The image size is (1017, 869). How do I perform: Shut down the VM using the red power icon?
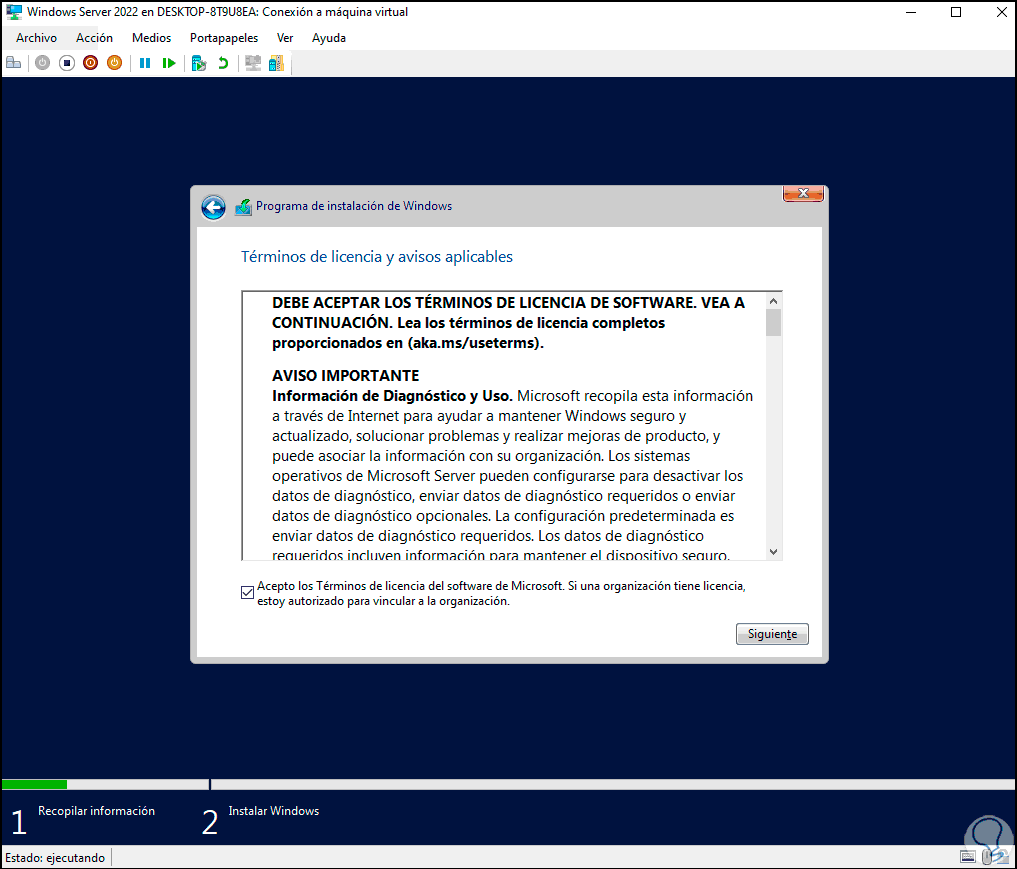point(91,63)
